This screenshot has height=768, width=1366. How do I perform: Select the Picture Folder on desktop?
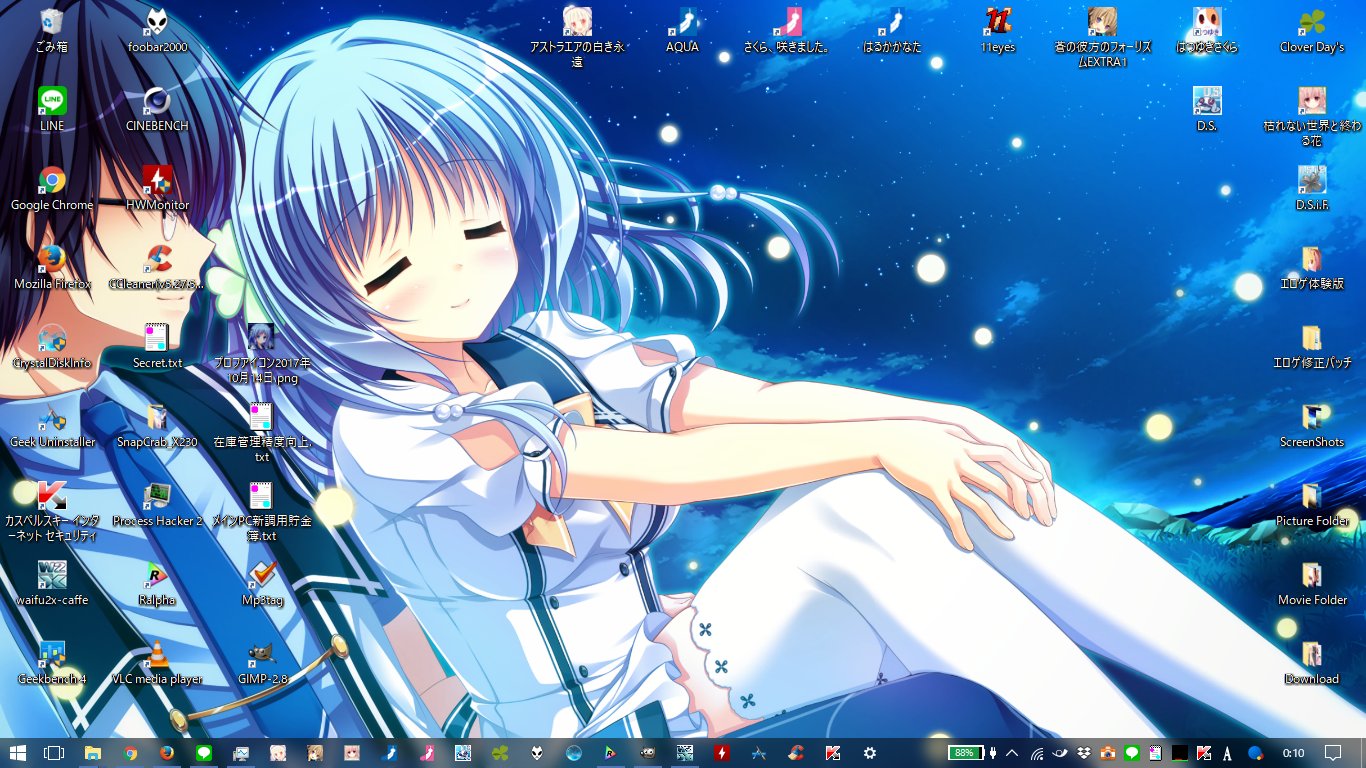(1312, 504)
